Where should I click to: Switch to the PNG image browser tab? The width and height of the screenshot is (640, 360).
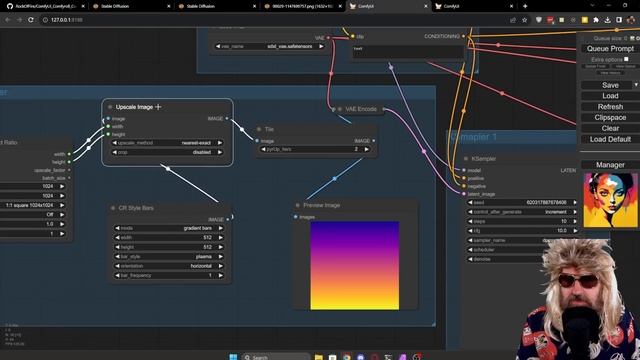pyautogui.click(x=302, y=6)
